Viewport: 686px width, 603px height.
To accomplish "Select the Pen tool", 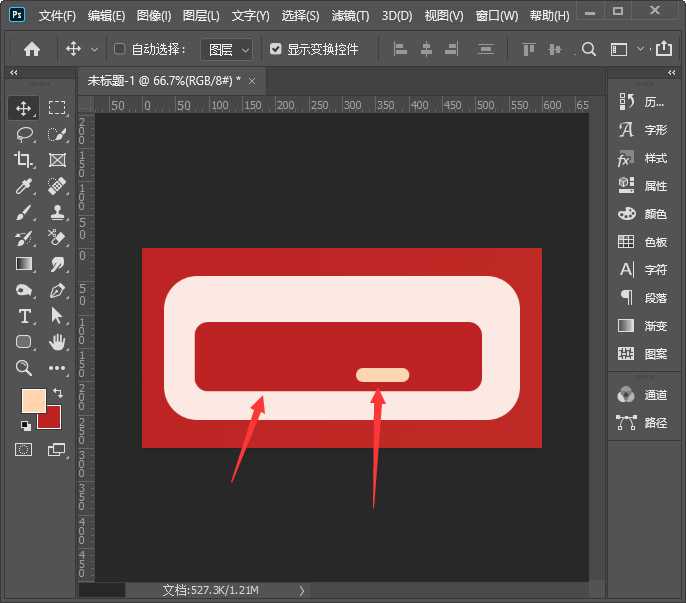I will point(57,290).
